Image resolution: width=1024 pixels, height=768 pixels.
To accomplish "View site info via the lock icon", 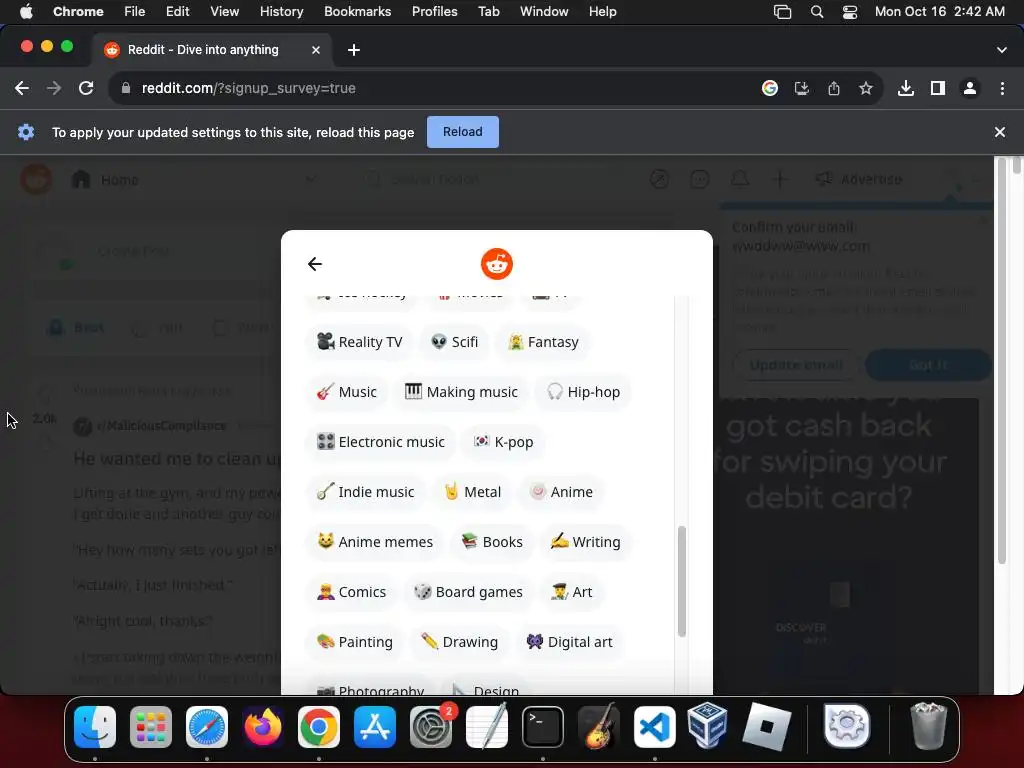I will tap(126, 88).
